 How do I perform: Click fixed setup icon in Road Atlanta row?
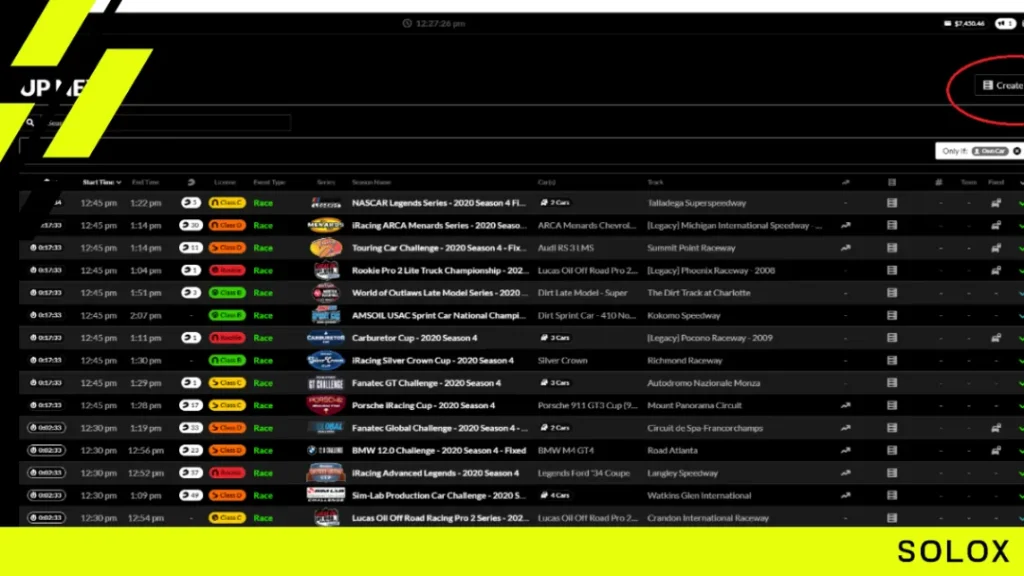pos(996,451)
